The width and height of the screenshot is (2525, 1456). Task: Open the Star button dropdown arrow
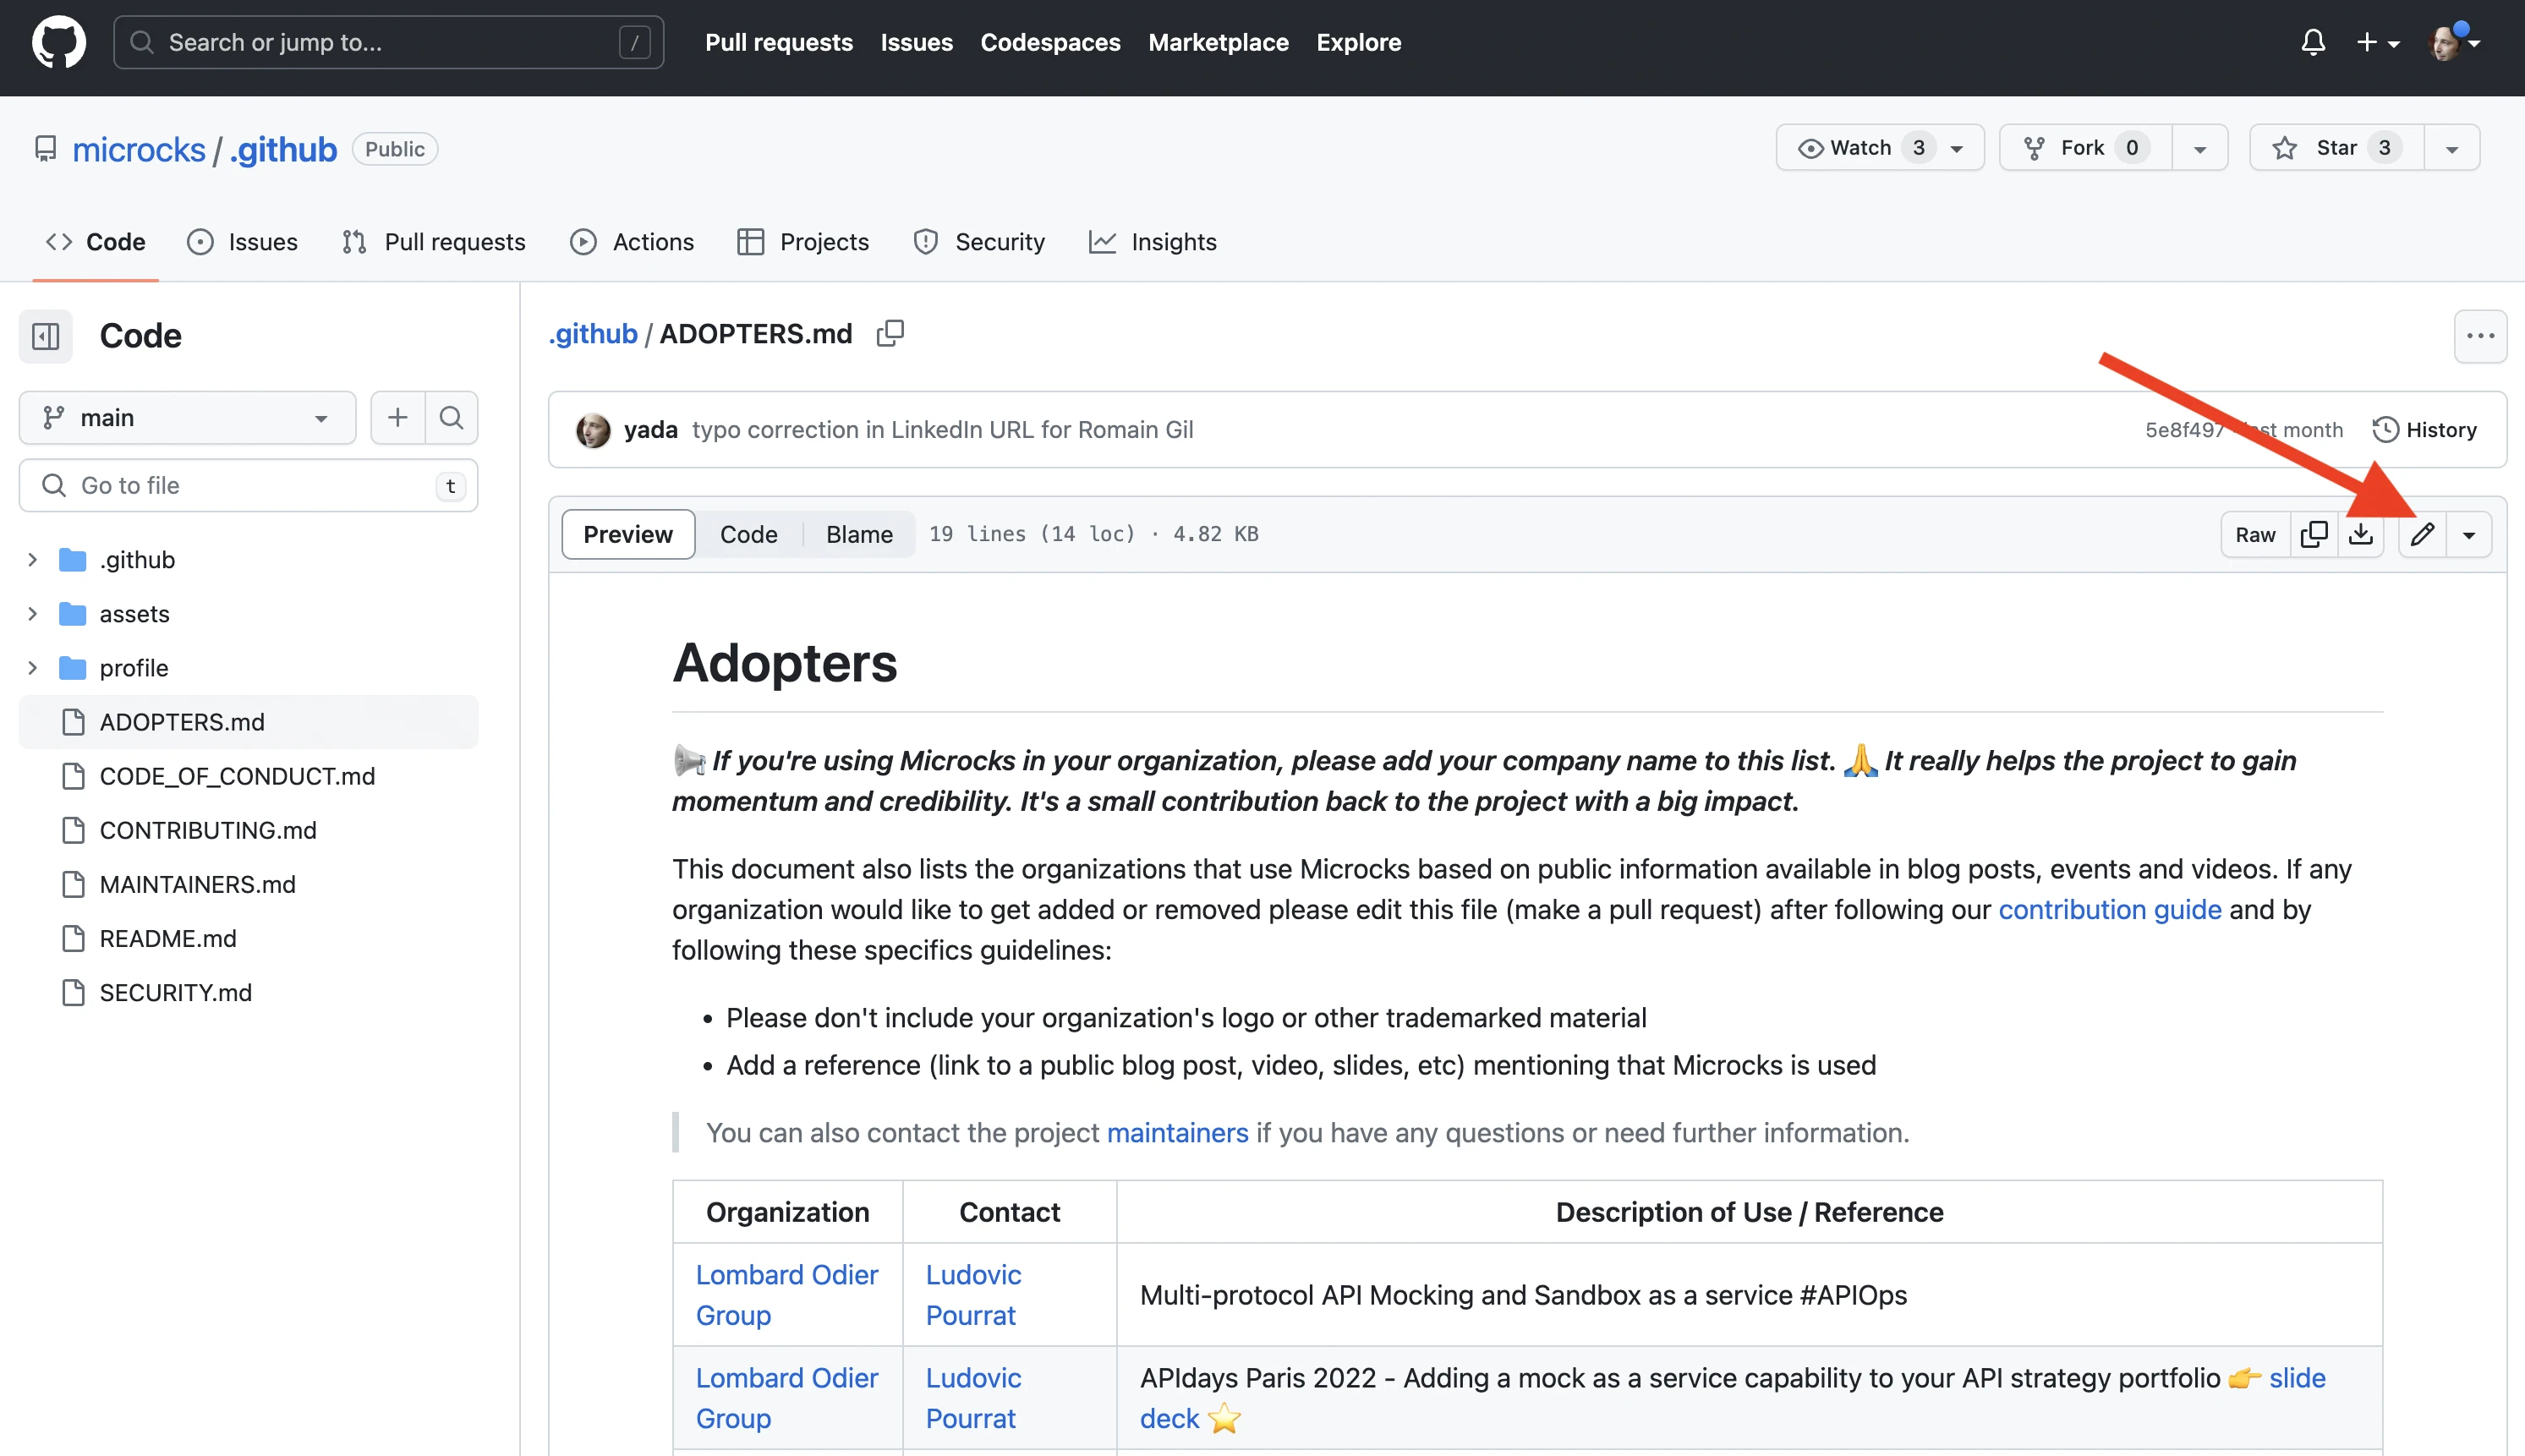click(x=2452, y=147)
